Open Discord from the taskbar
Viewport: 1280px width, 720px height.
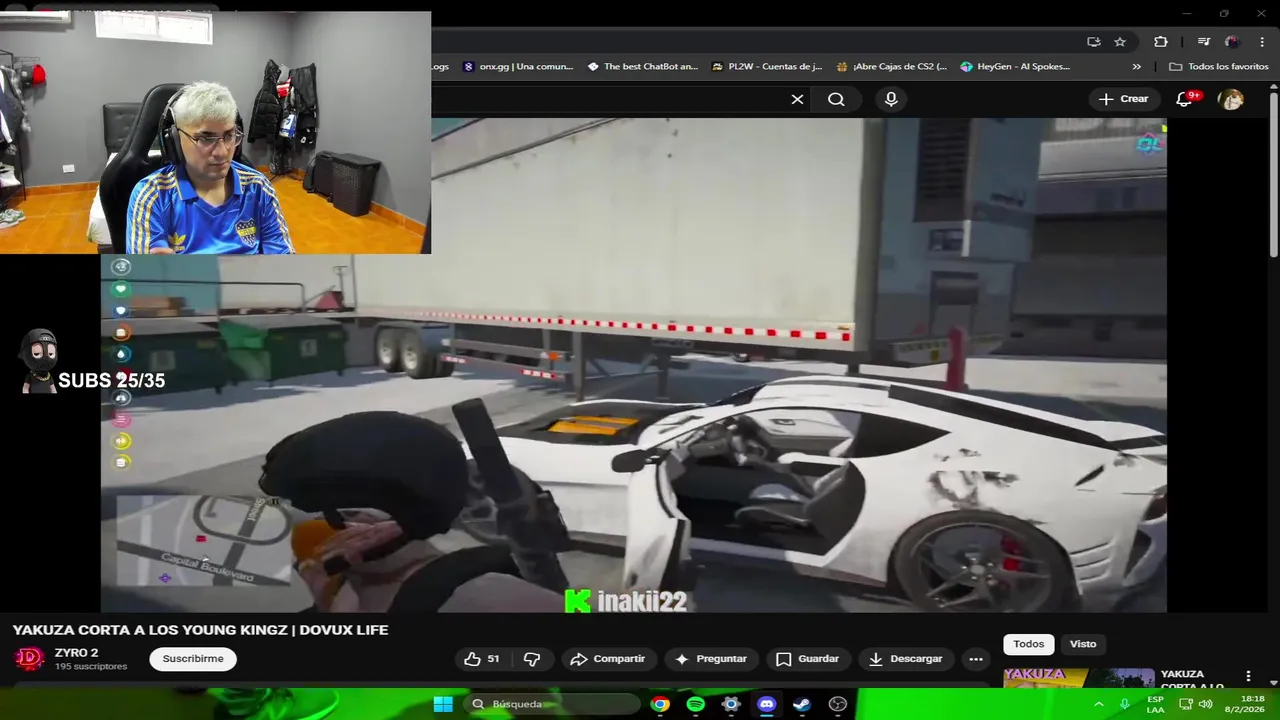pos(767,704)
